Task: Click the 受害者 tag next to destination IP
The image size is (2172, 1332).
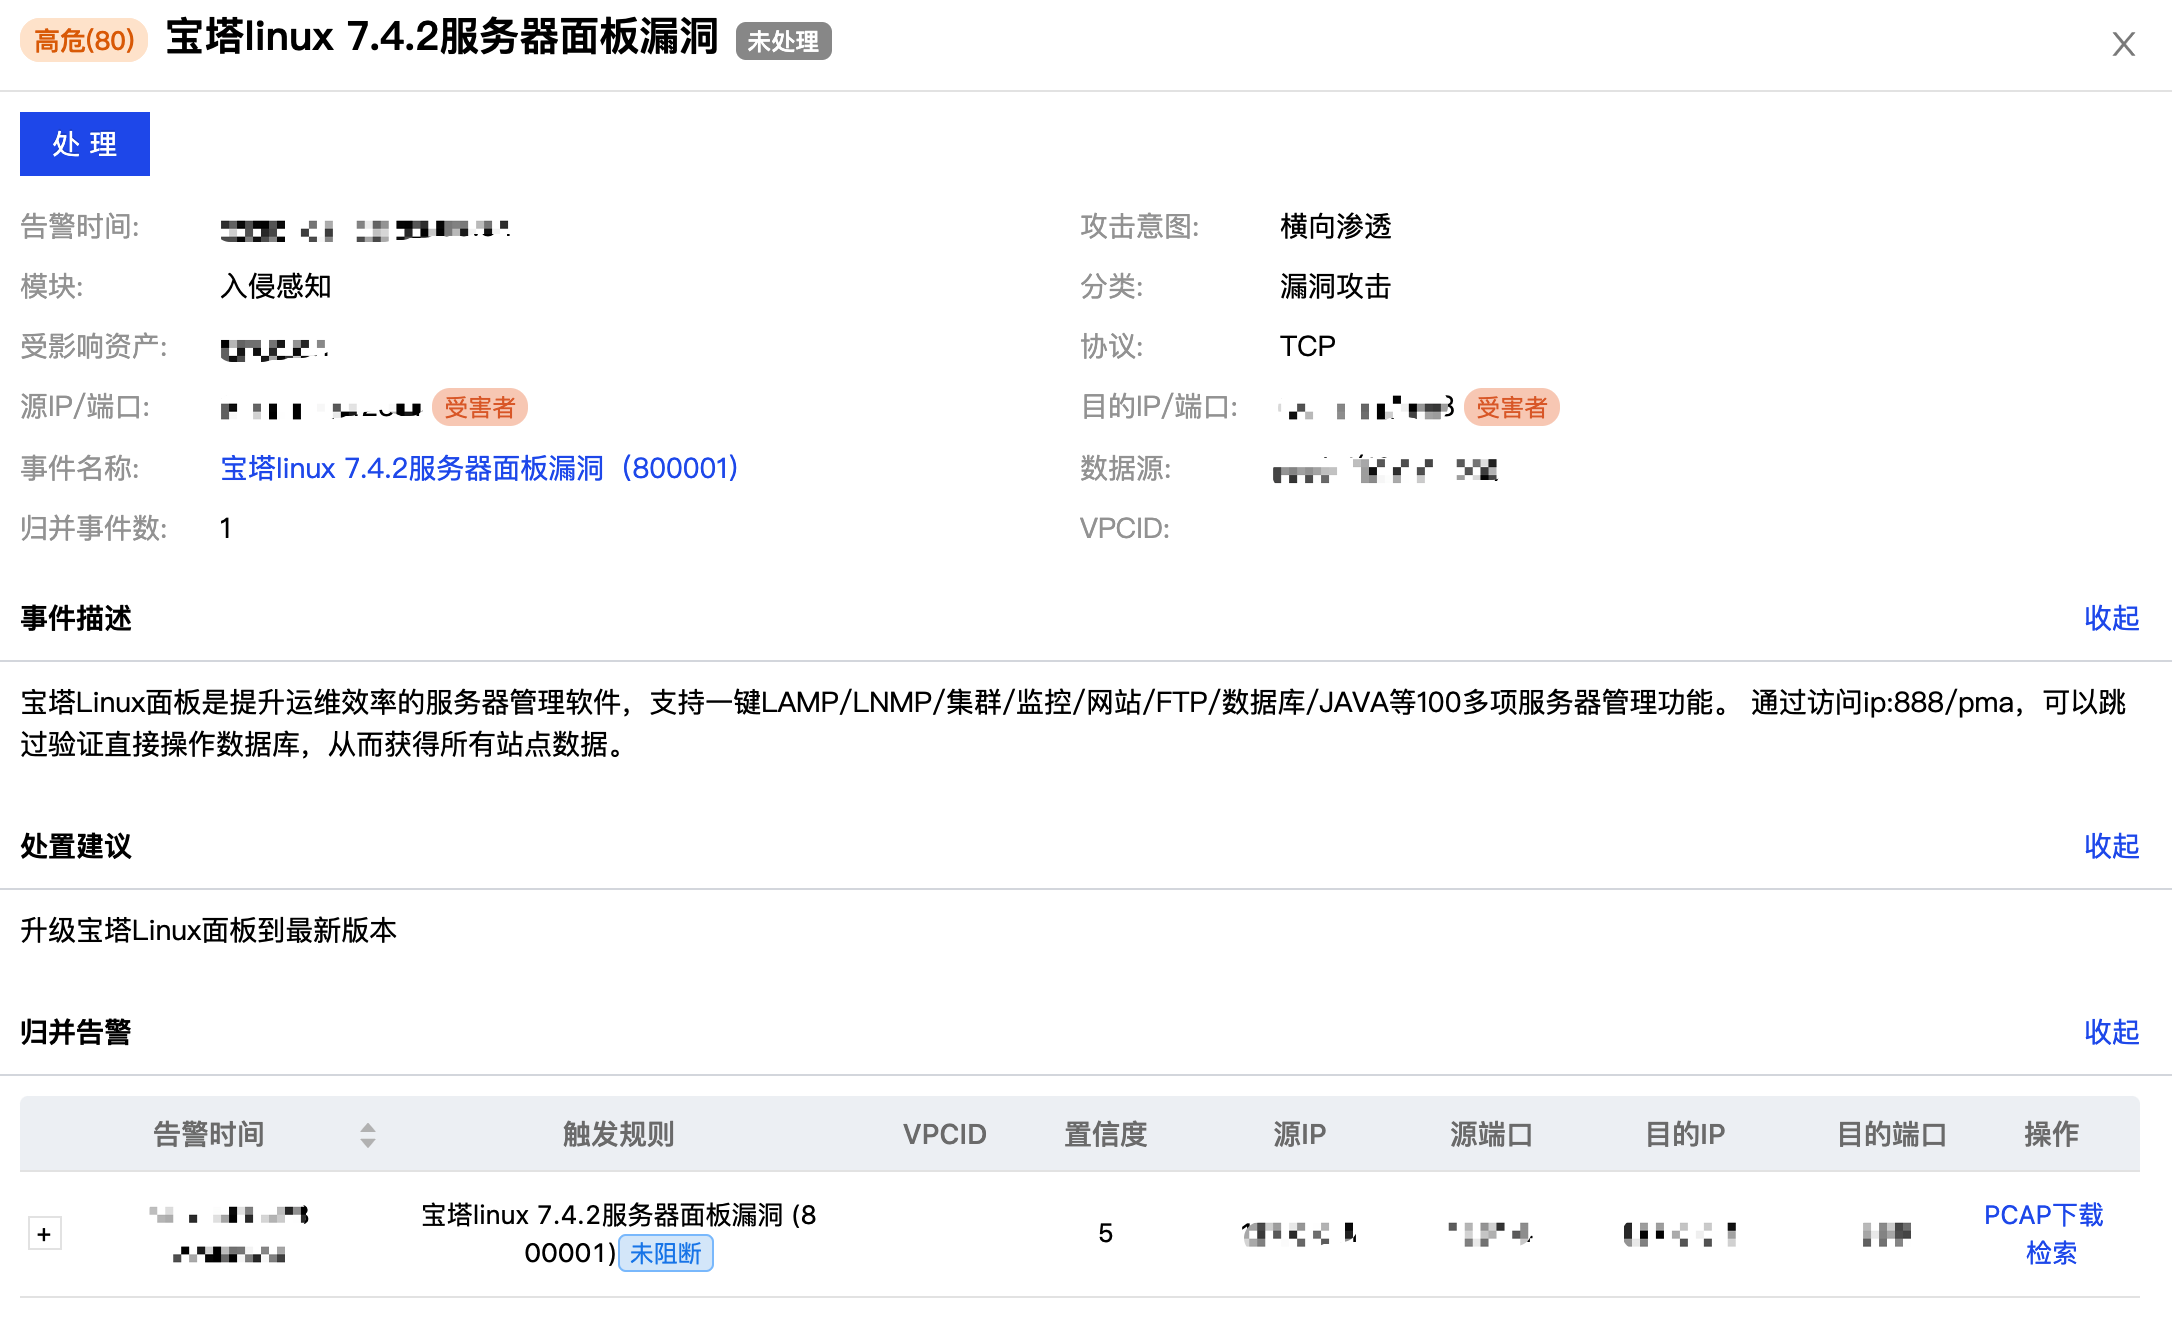Action: (1511, 407)
